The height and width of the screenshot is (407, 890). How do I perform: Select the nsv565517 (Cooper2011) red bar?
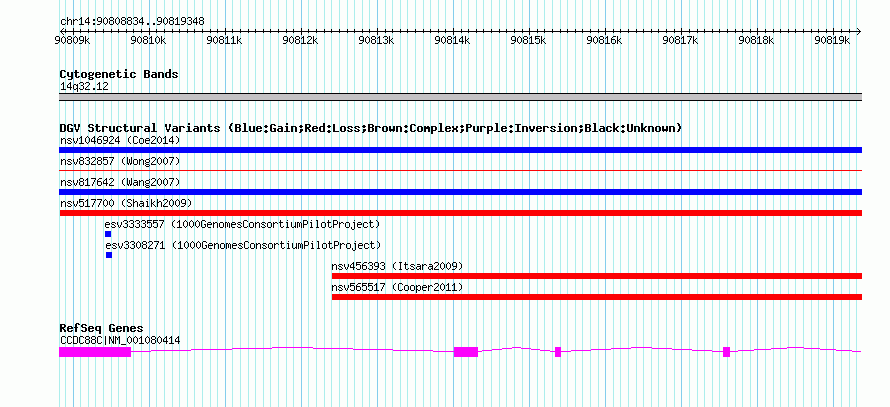[x=597, y=297]
